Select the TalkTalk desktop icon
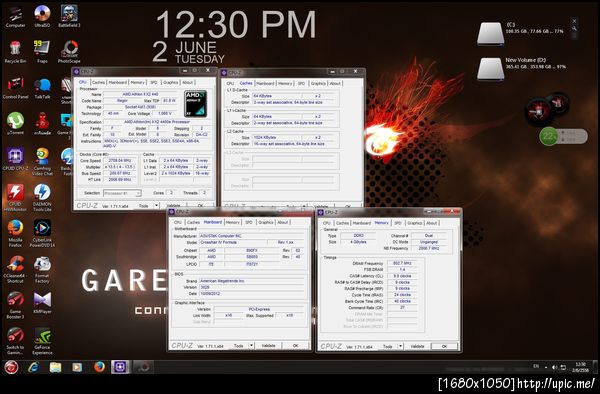This screenshot has width=600, height=394. pos(42,88)
